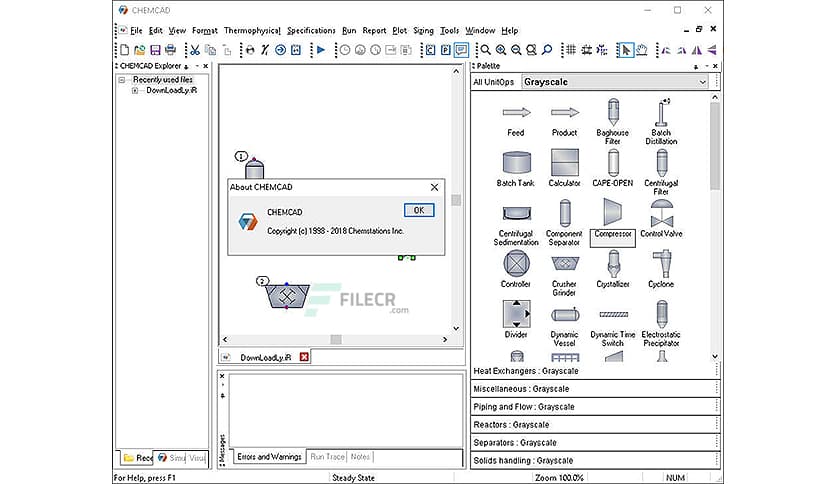The height and width of the screenshot is (484, 836).
Task: Expand Heat Exchangers : Grayscale section
Action: click(x=594, y=371)
